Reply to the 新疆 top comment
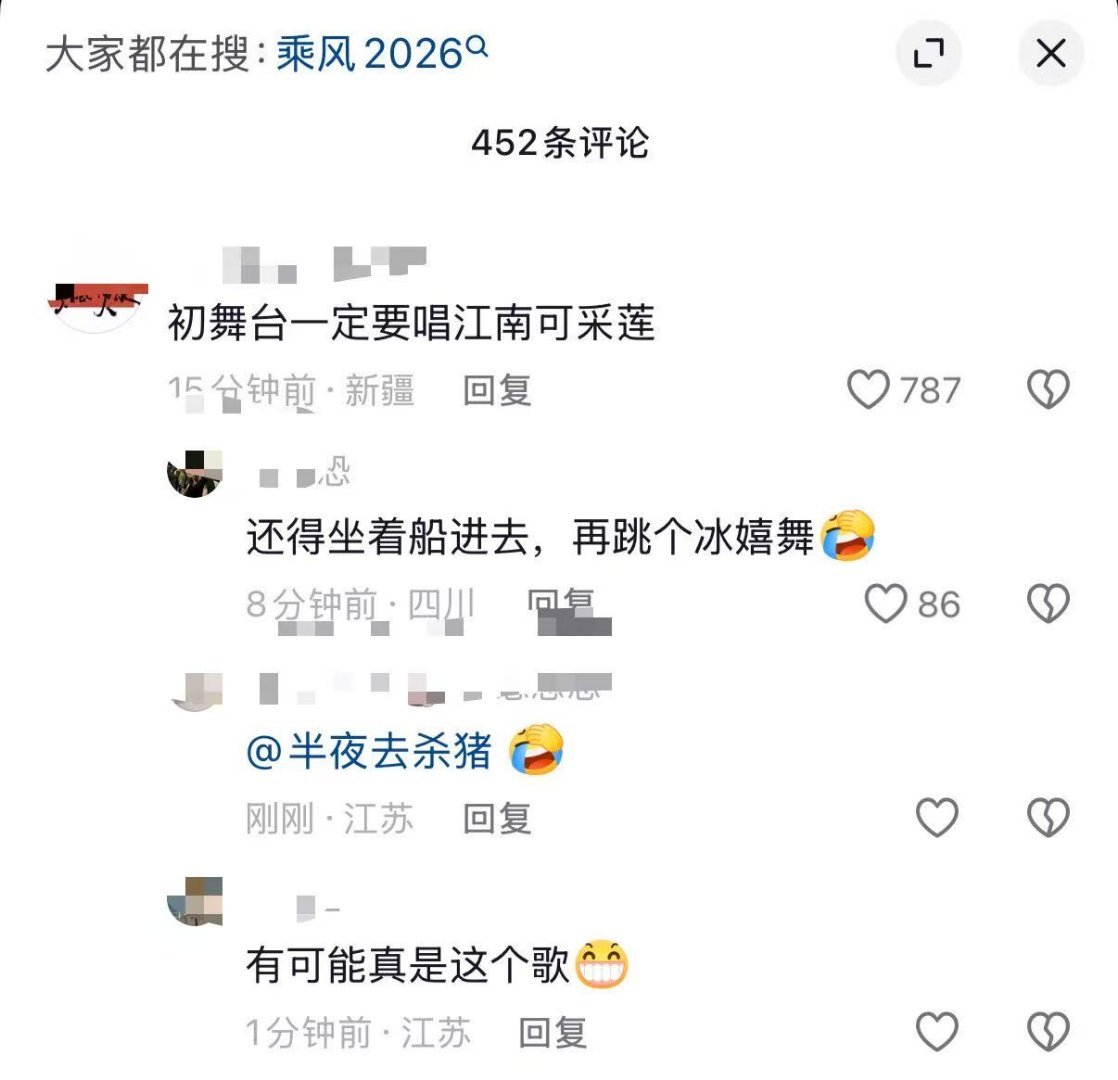 (497, 390)
